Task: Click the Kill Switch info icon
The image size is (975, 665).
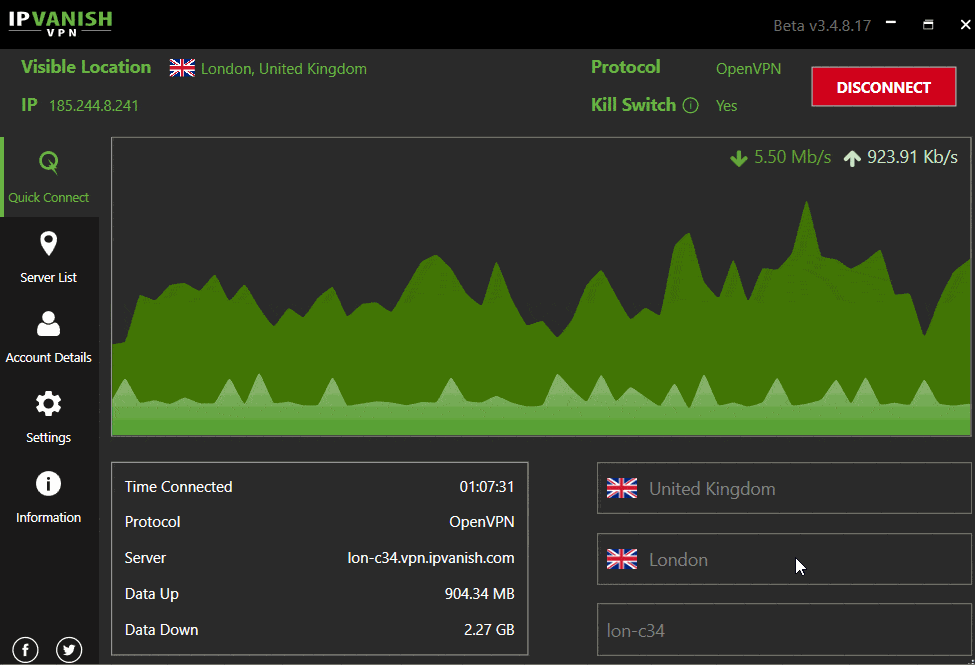Action: point(690,105)
